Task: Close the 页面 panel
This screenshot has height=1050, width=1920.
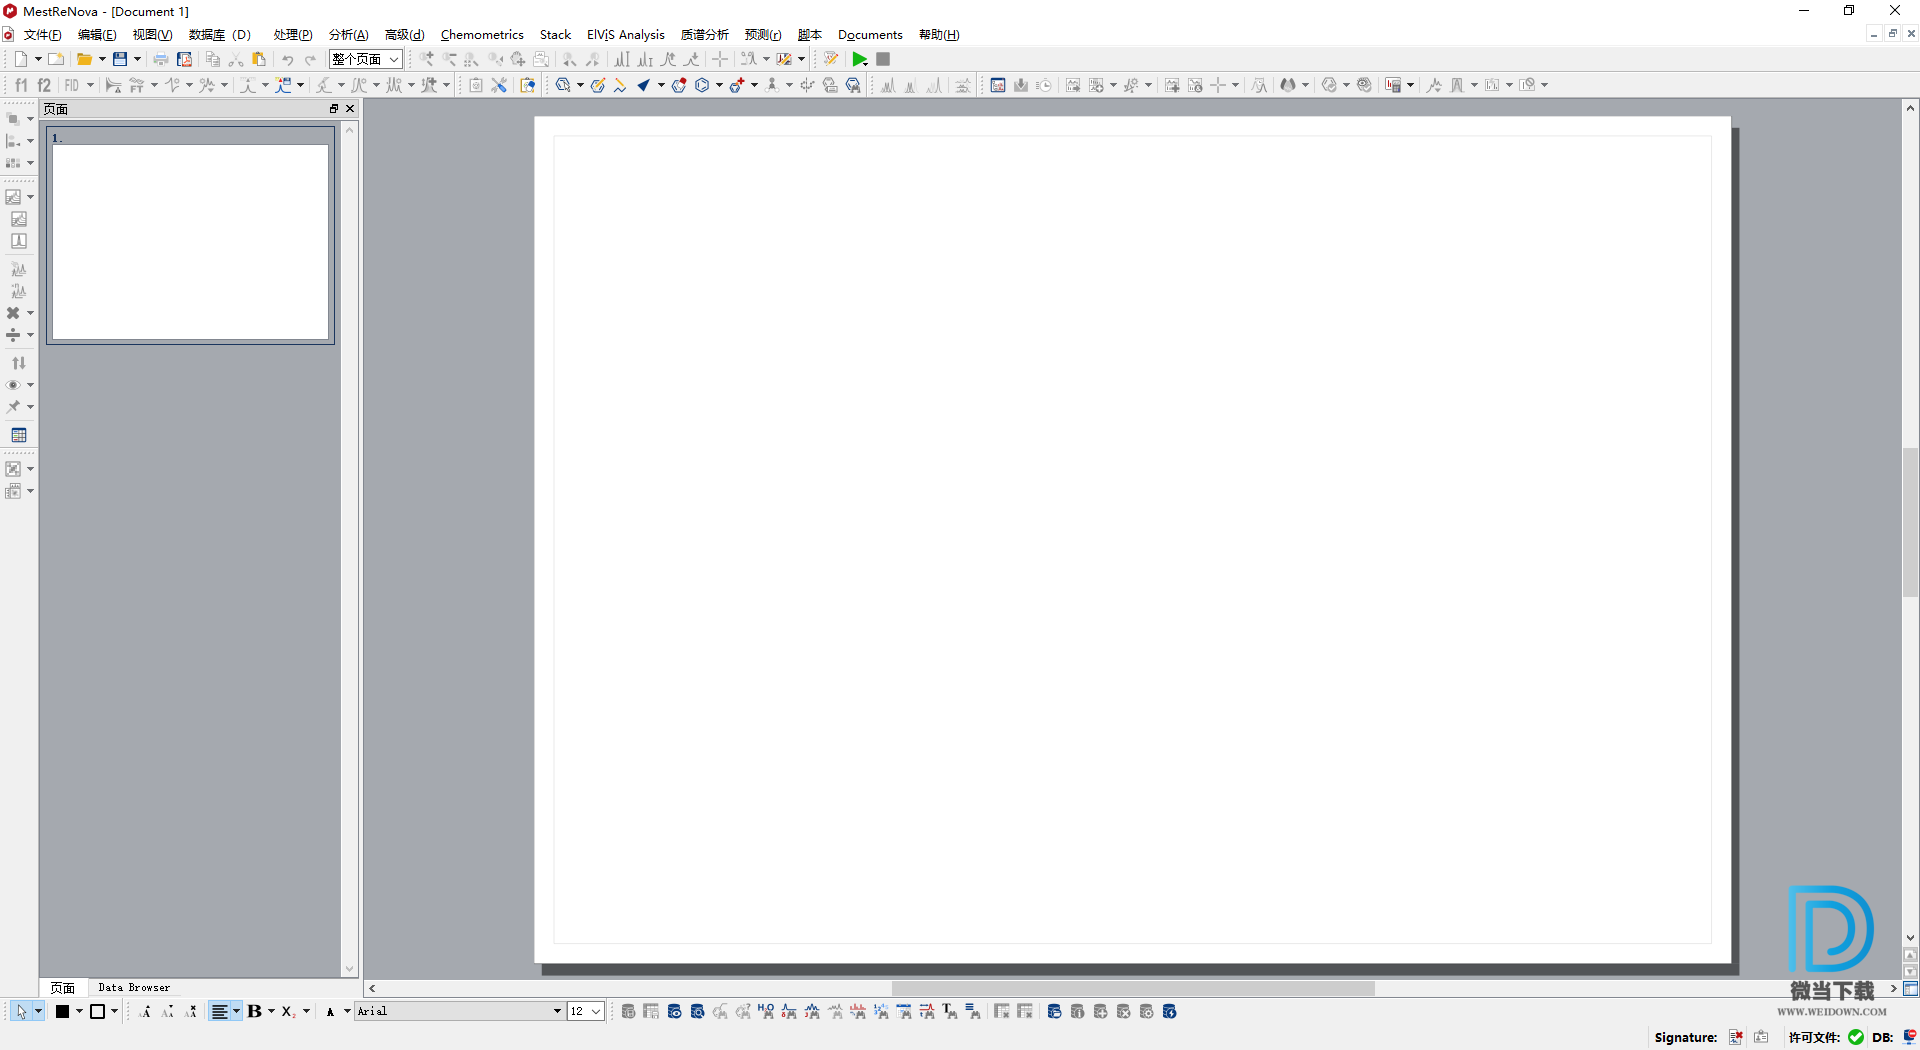Action: click(x=350, y=108)
